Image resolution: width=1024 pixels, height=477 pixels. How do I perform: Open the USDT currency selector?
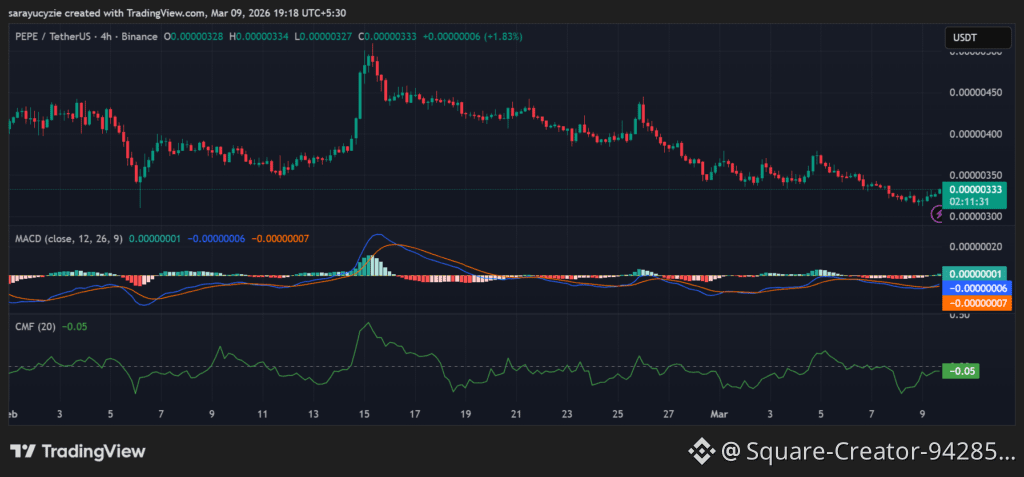[978, 38]
